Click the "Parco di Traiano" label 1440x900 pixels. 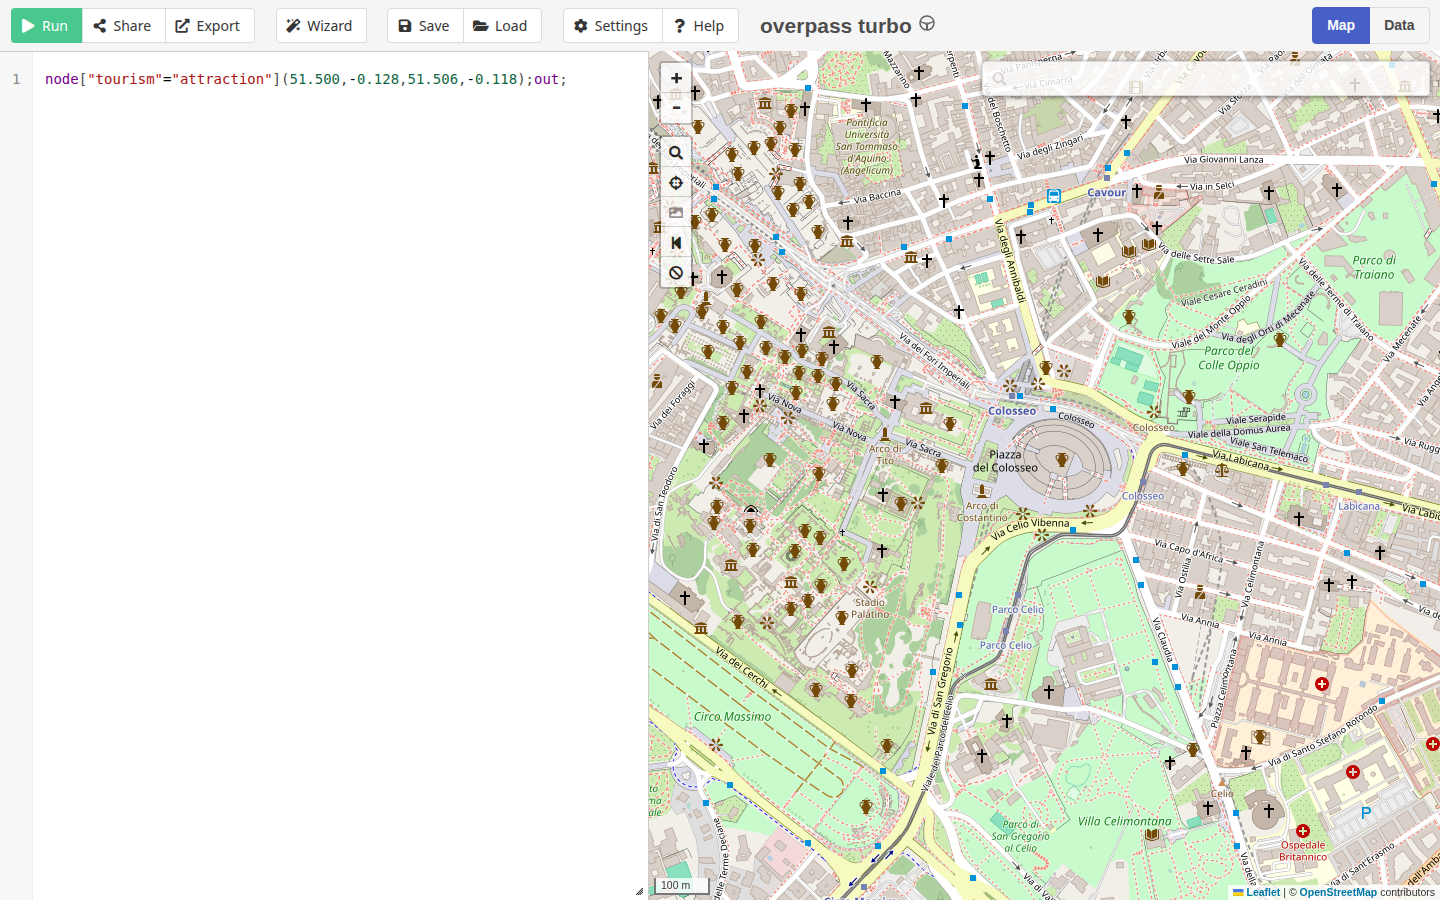[1374, 267]
